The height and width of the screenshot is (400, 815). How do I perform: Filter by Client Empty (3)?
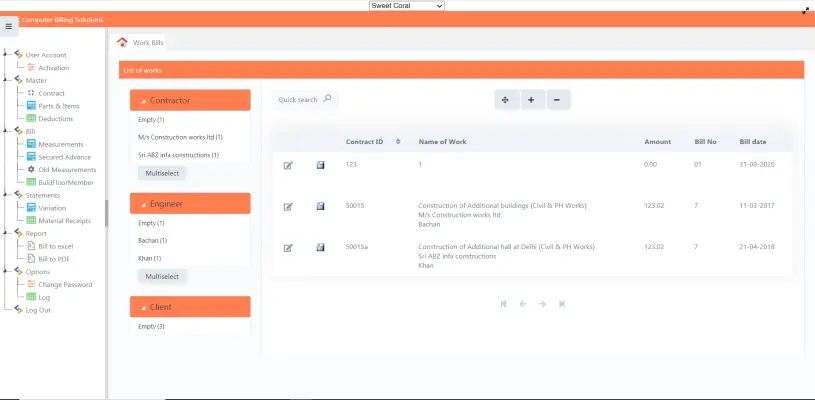coord(151,327)
